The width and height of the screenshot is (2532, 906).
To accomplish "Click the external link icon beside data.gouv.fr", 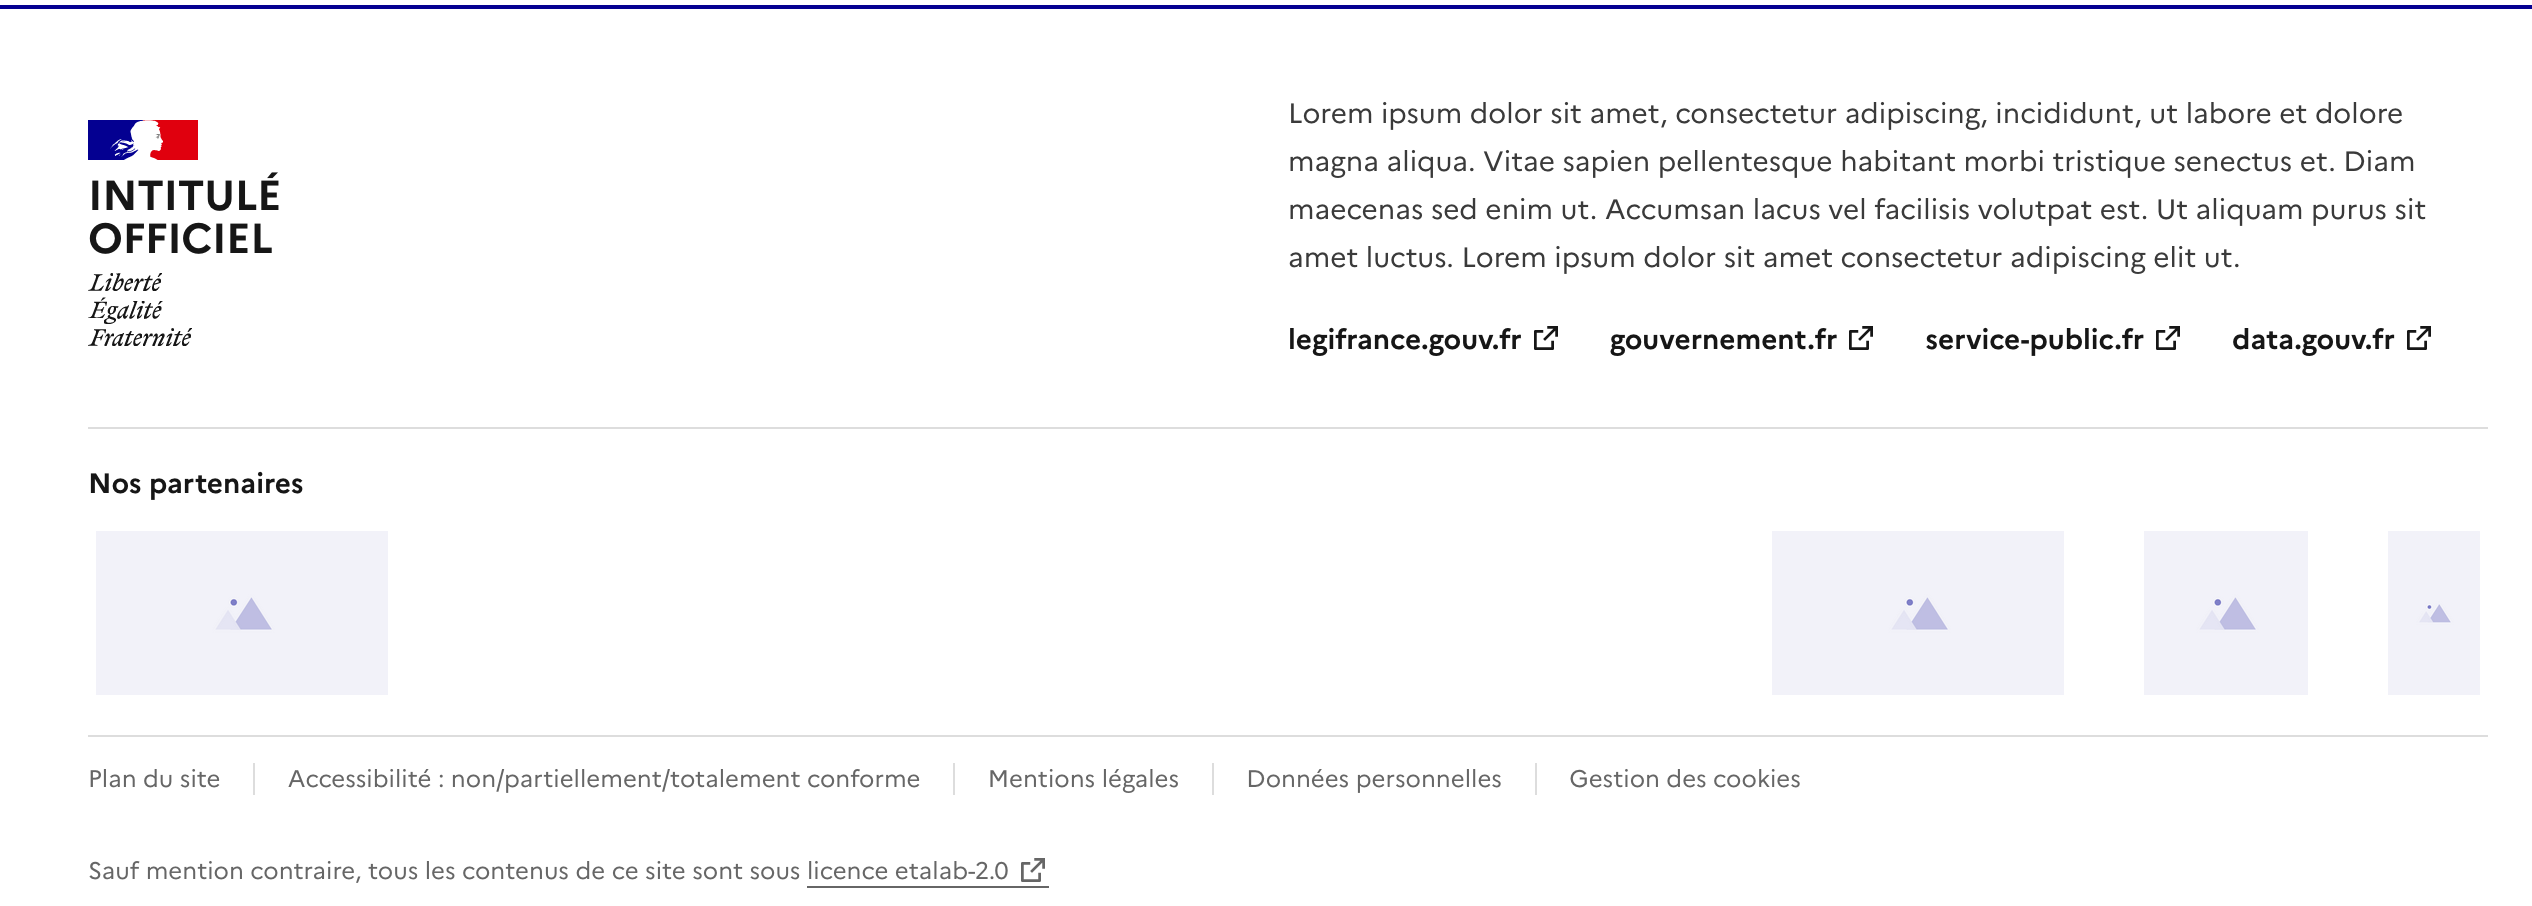I will click(2419, 339).
